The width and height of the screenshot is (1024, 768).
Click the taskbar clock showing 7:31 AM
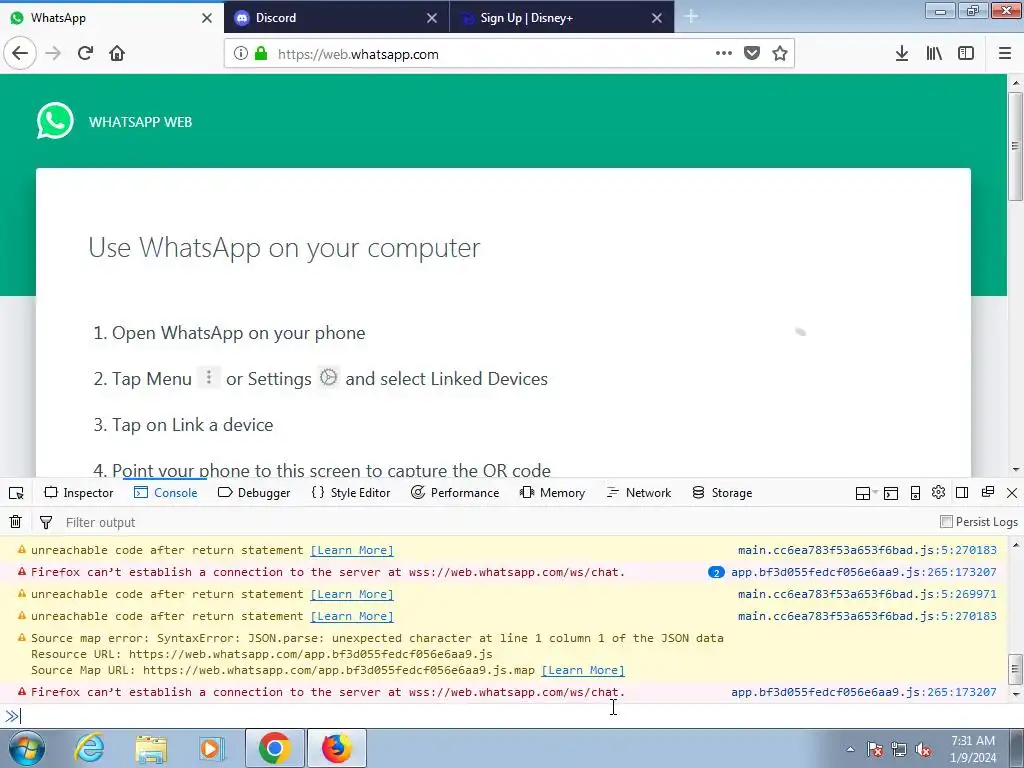973,749
